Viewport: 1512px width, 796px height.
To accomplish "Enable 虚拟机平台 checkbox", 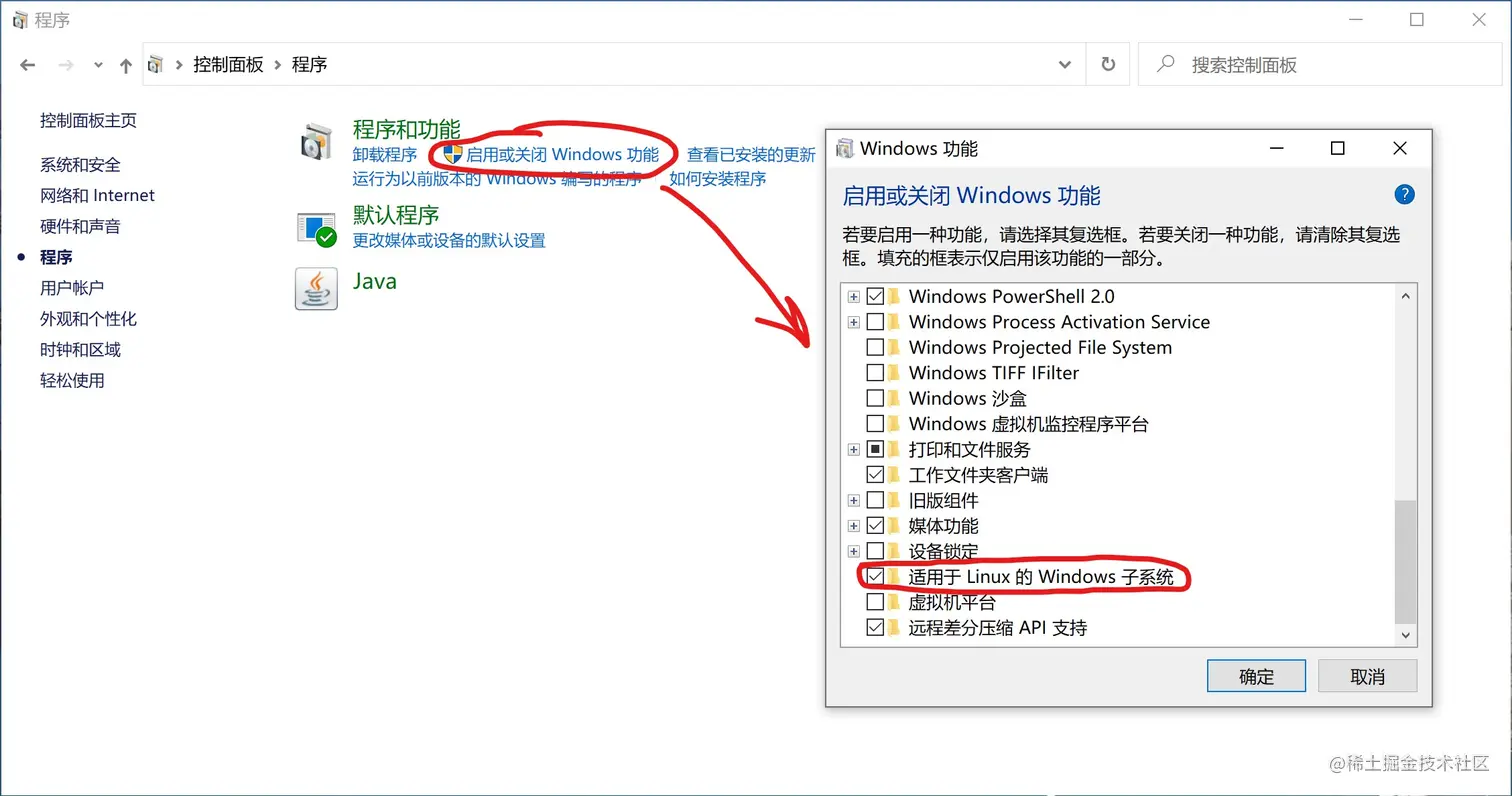I will pyautogui.click(x=875, y=602).
